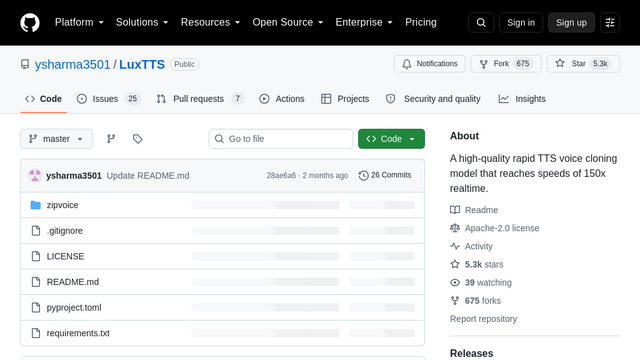Click the requirements.txt file icon

click(x=36, y=333)
